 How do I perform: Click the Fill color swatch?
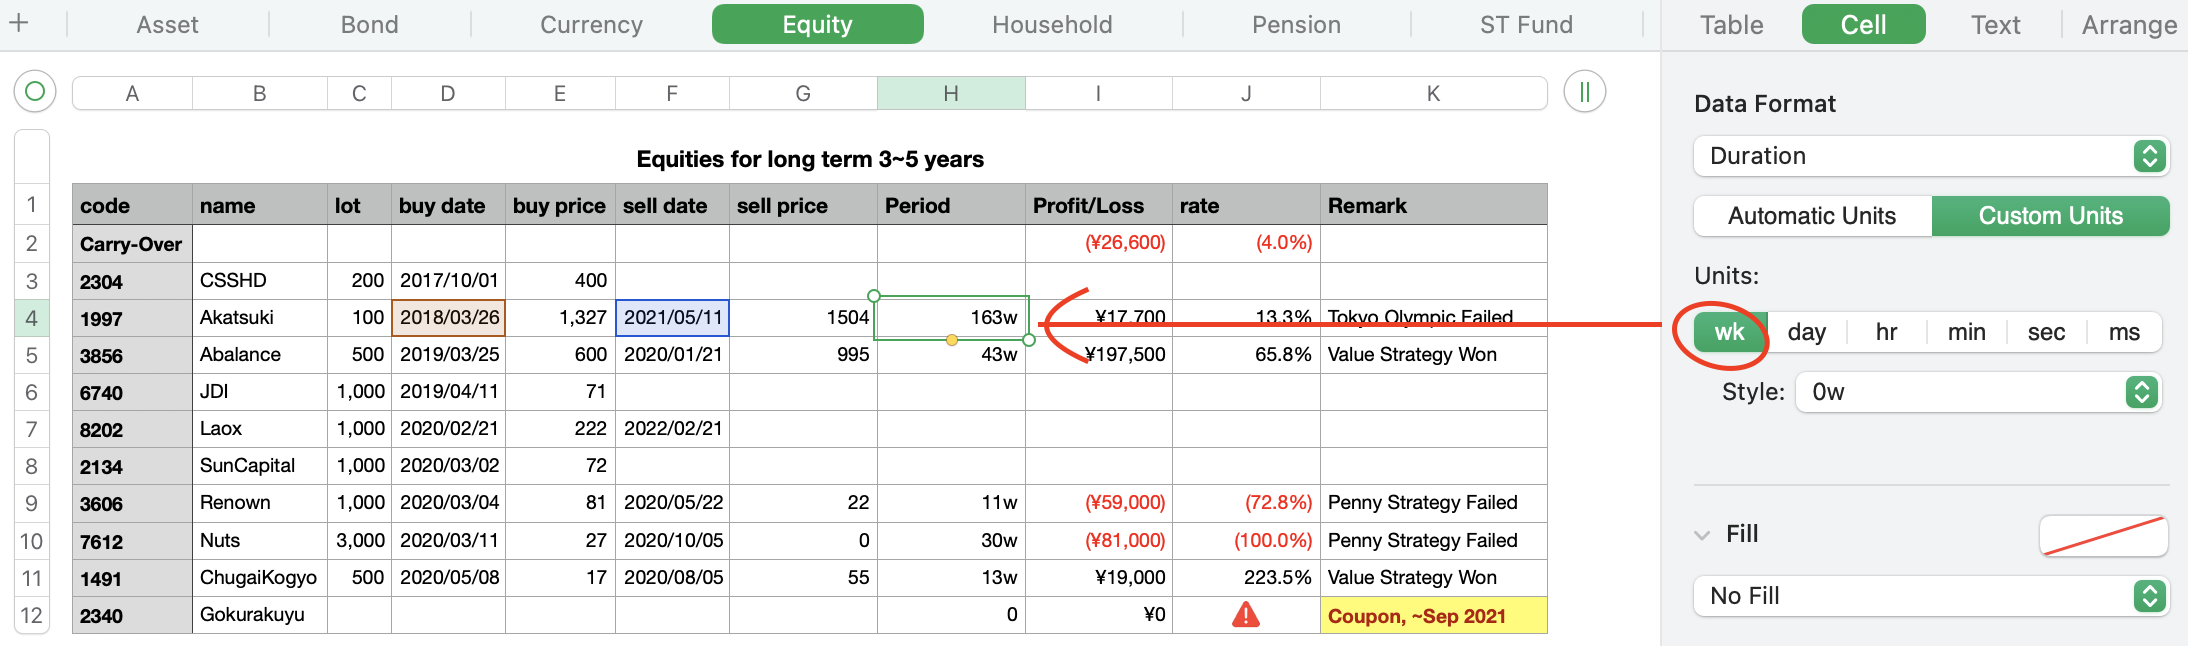tap(2103, 536)
